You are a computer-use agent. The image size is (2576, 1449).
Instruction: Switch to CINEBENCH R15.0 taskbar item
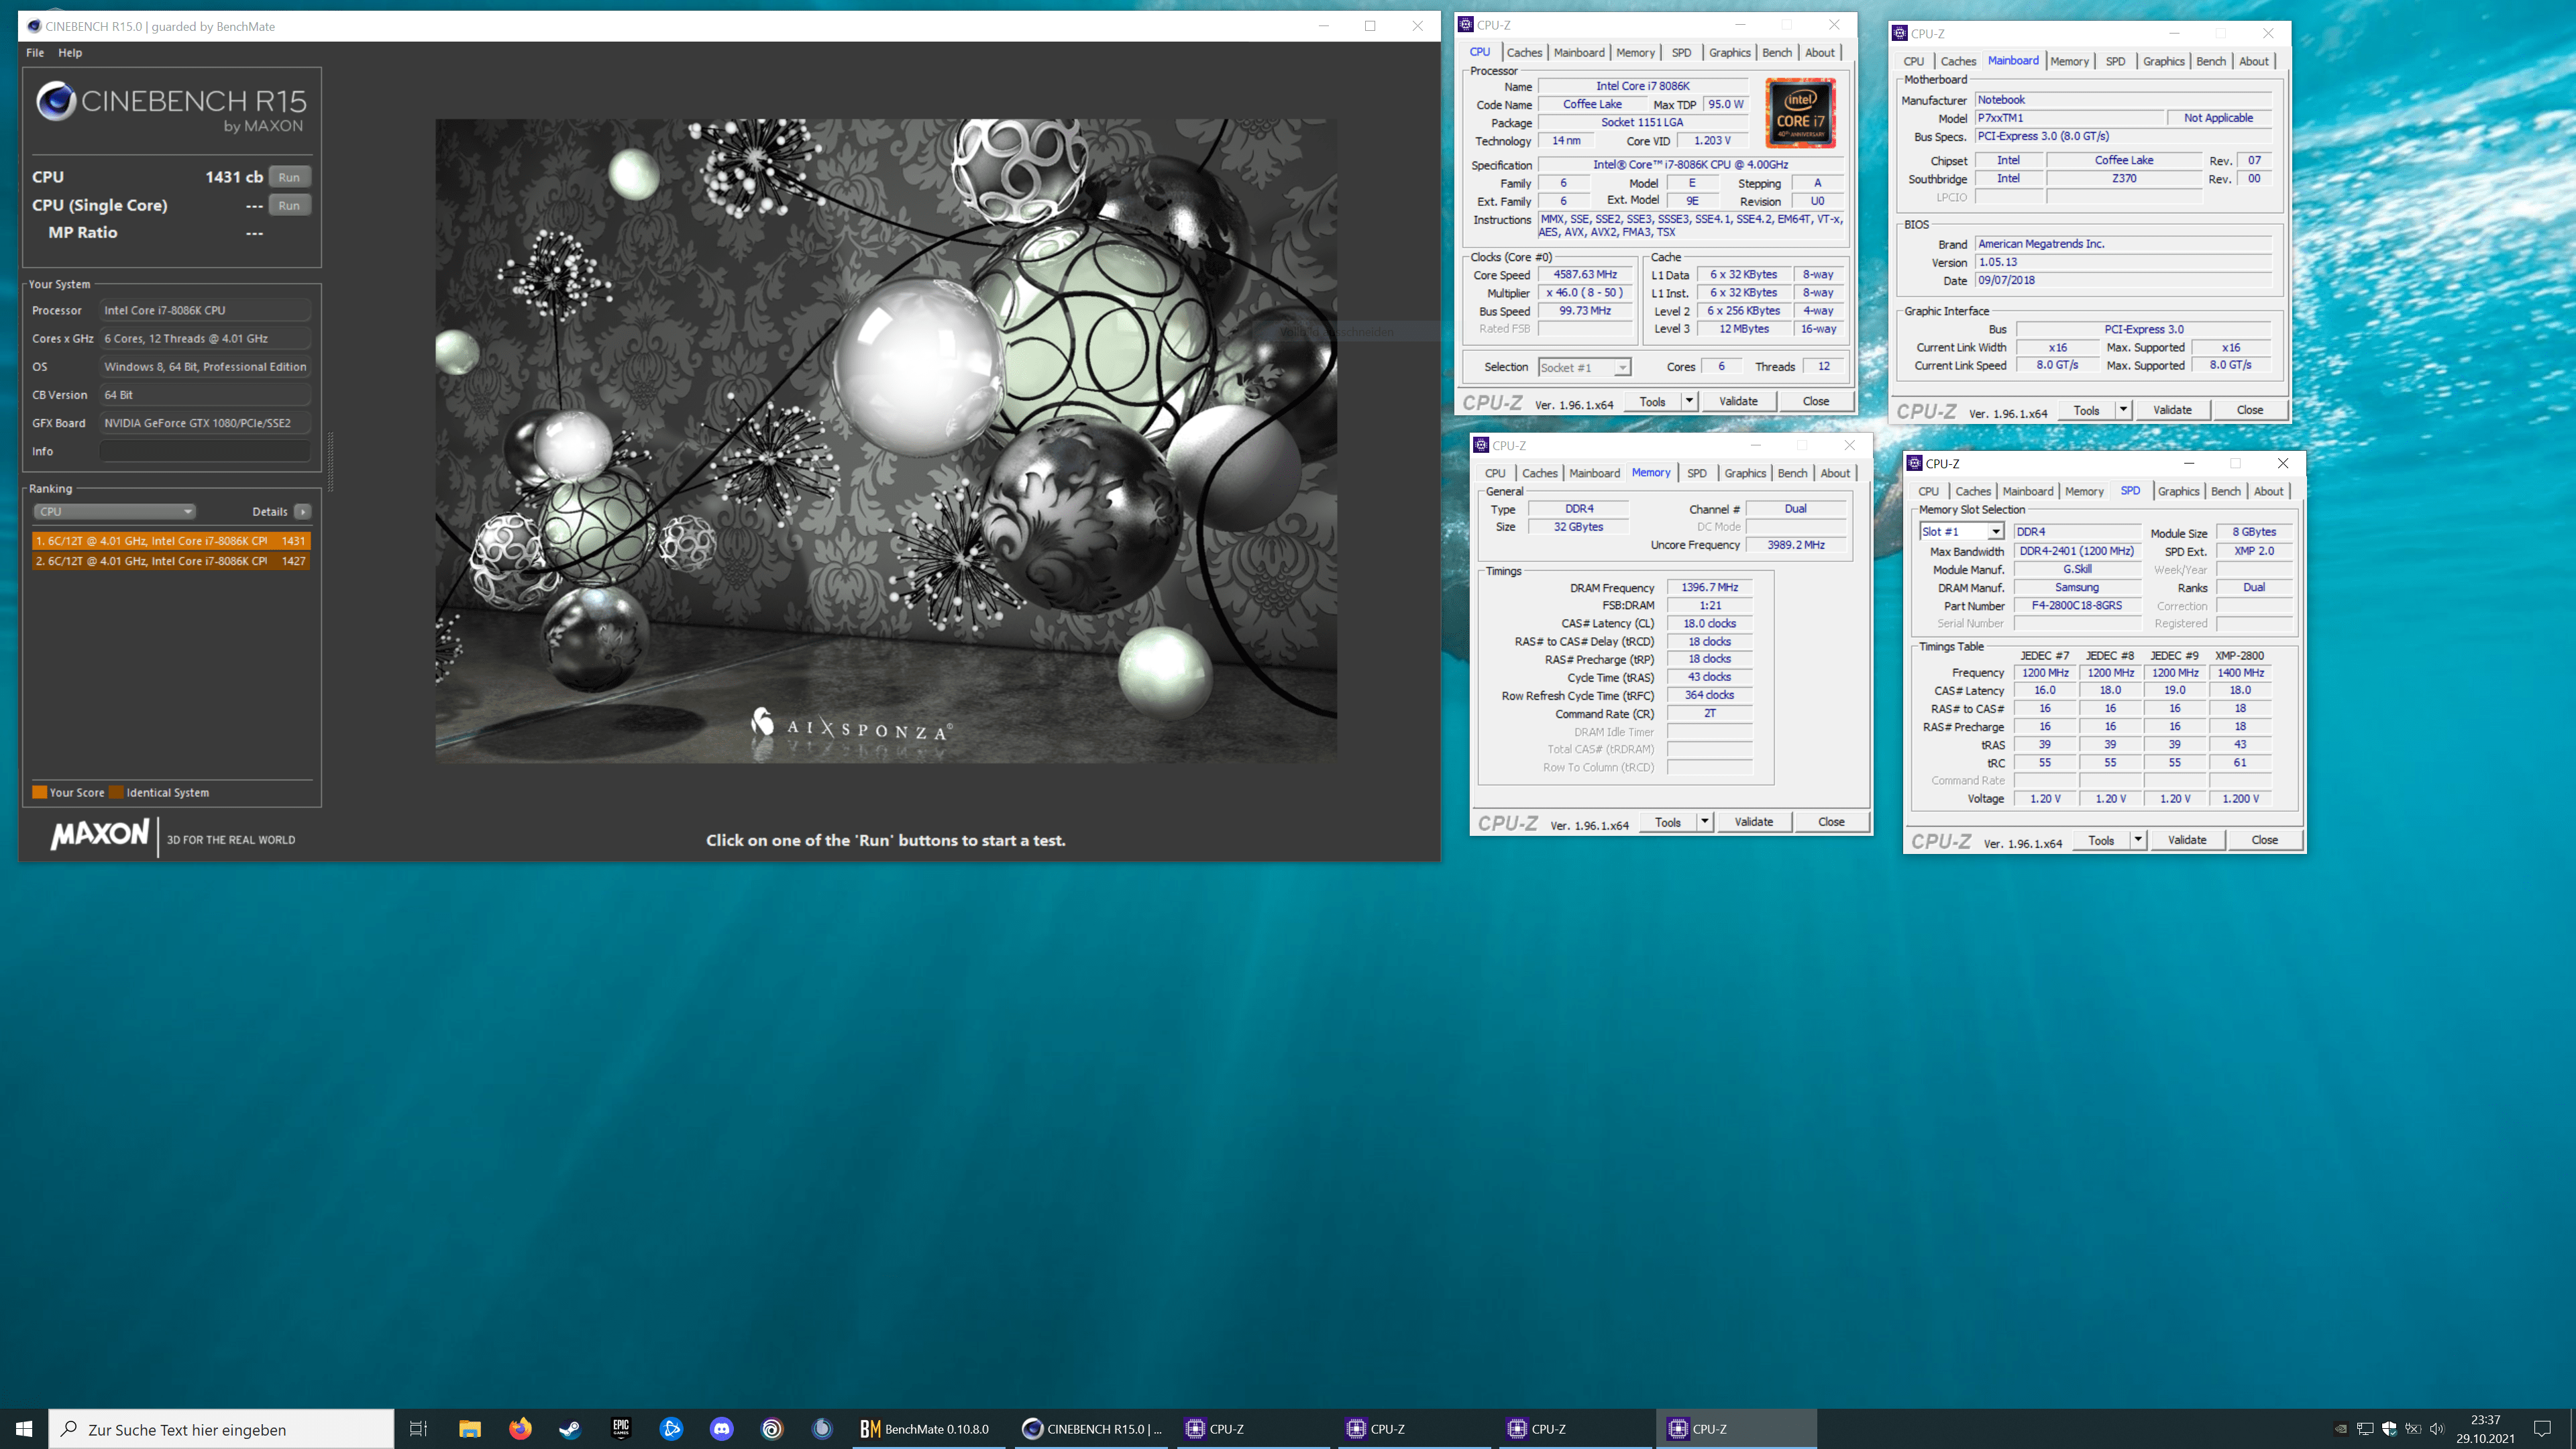[1092, 1429]
